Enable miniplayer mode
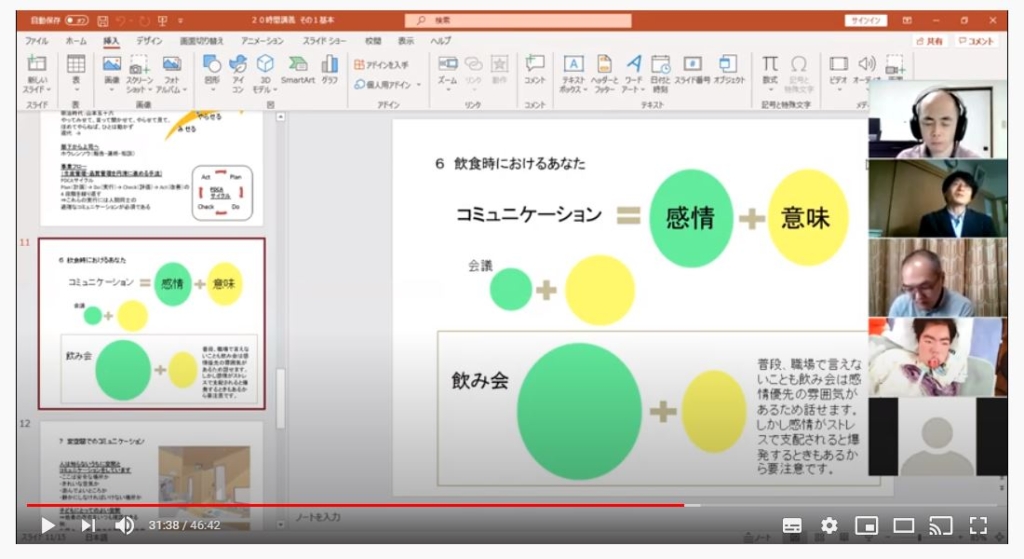 (866, 525)
